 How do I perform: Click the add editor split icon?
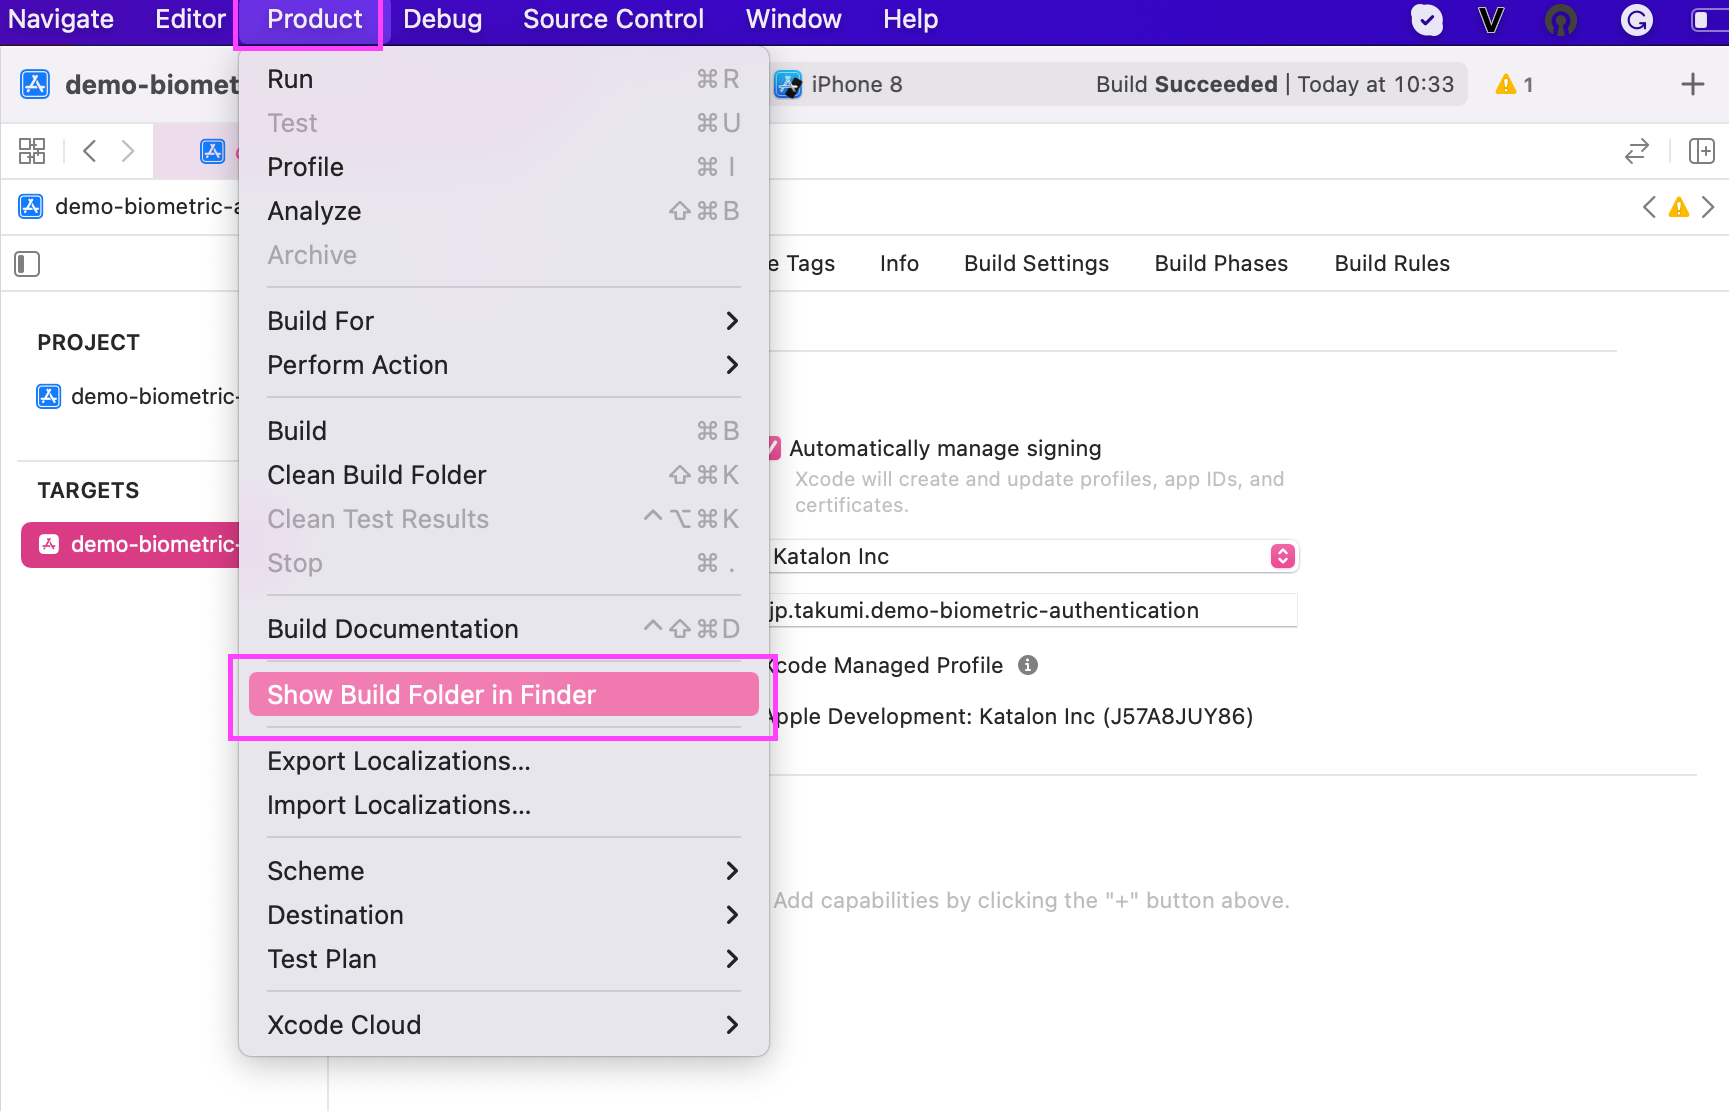(1701, 151)
